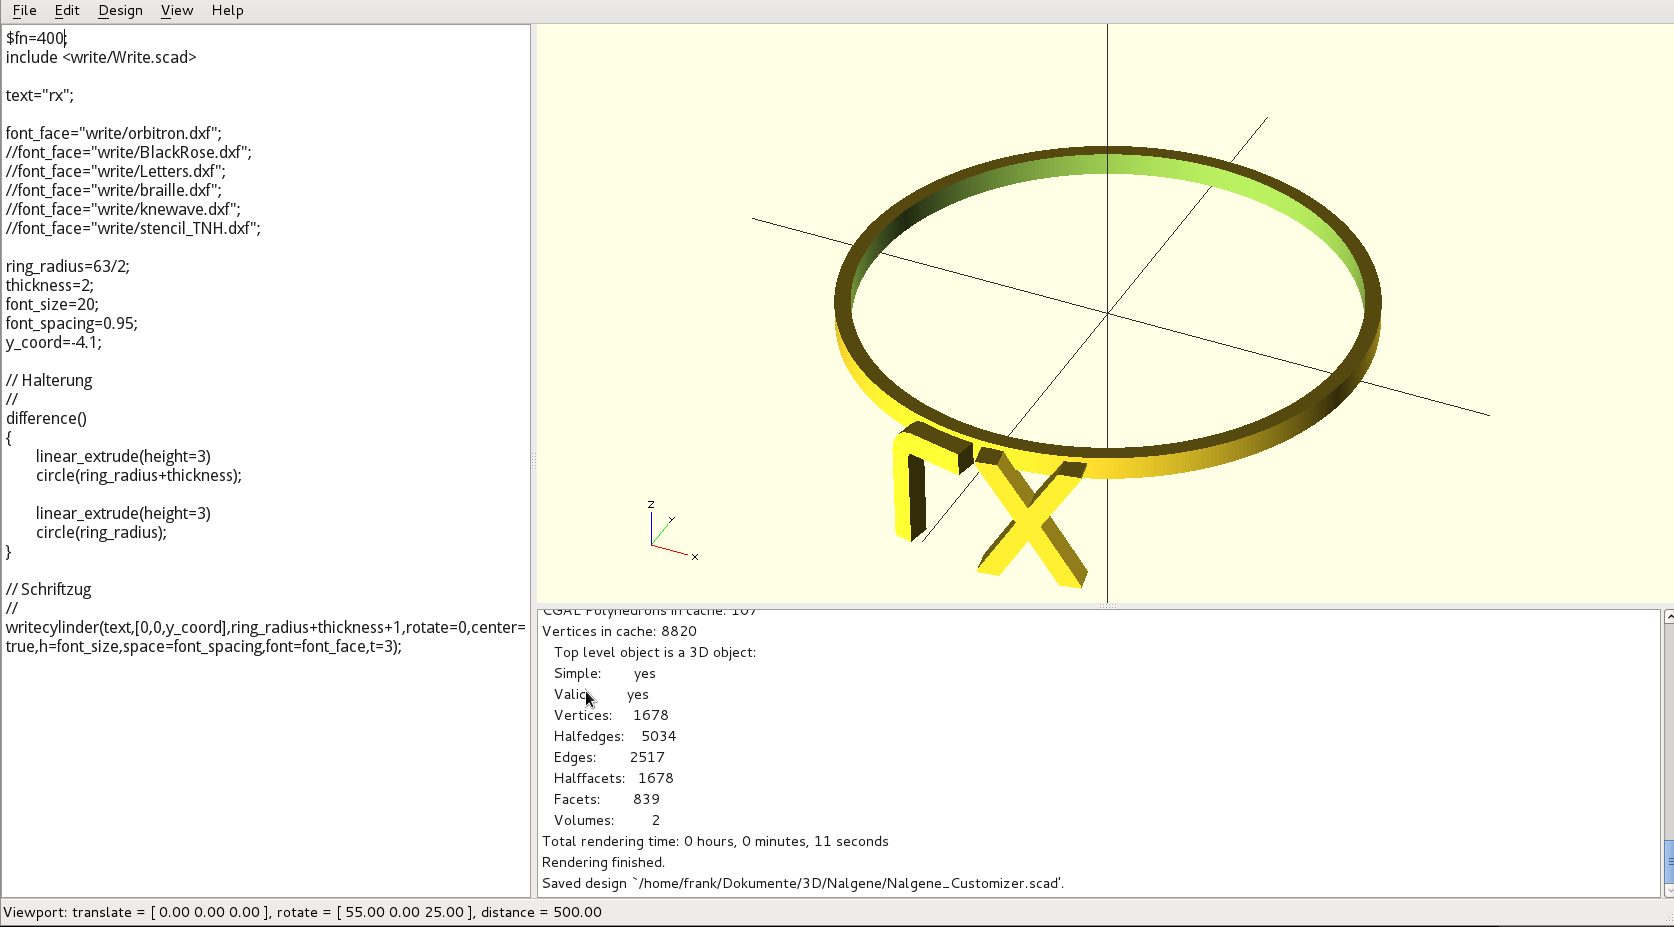Click the 'Edges: 2517' console line
1674x927 pixels.
coord(609,757)
